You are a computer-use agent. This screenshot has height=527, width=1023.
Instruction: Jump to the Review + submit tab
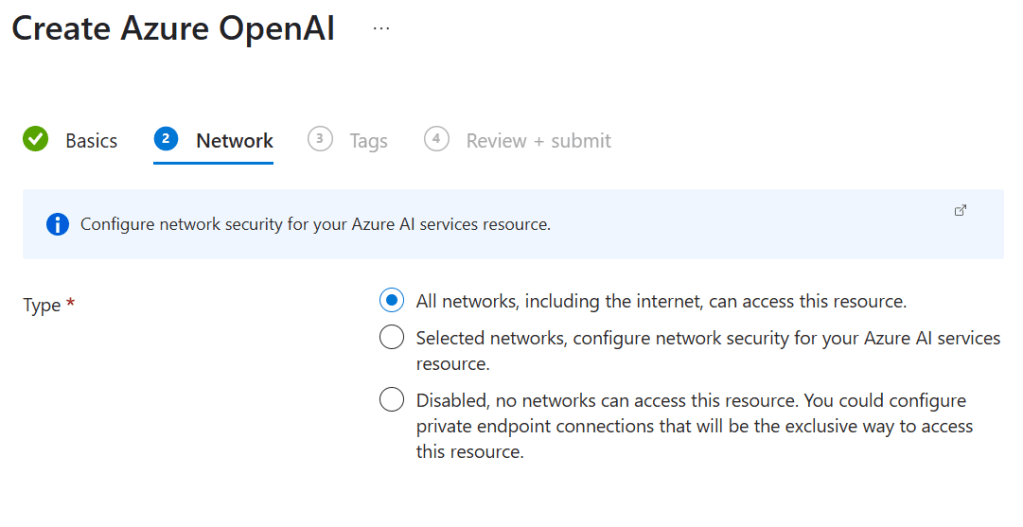click(x=538, y=141)
